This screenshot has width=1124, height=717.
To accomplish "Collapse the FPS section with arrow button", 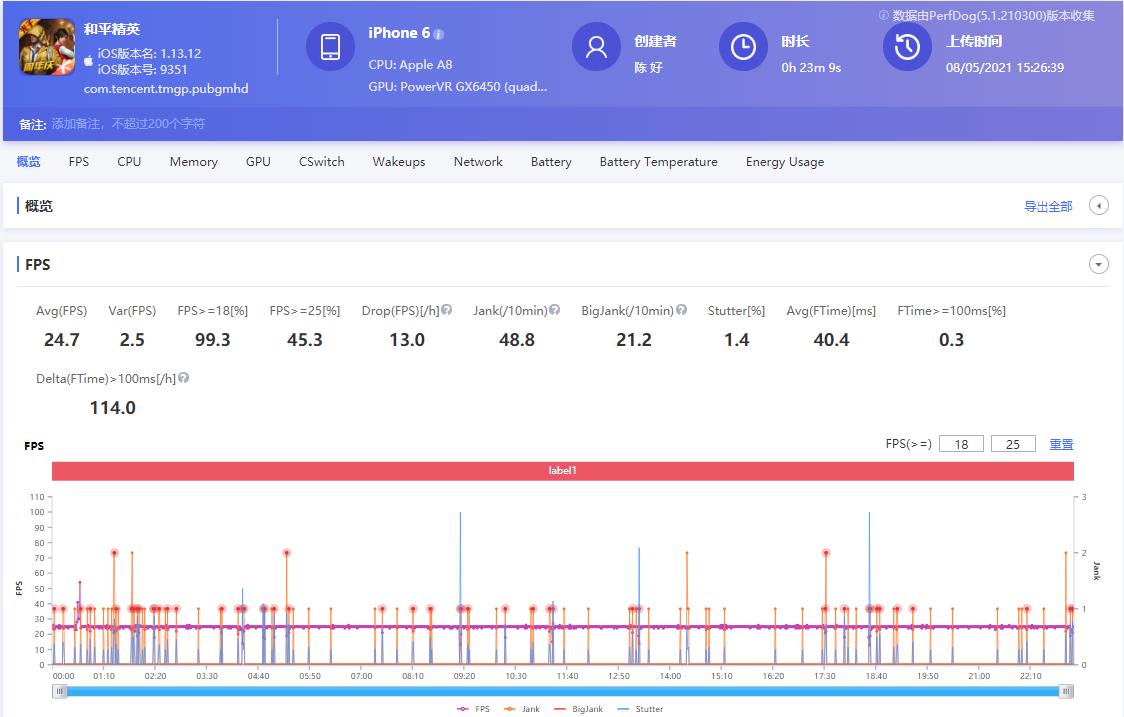I will point(1098,264).
